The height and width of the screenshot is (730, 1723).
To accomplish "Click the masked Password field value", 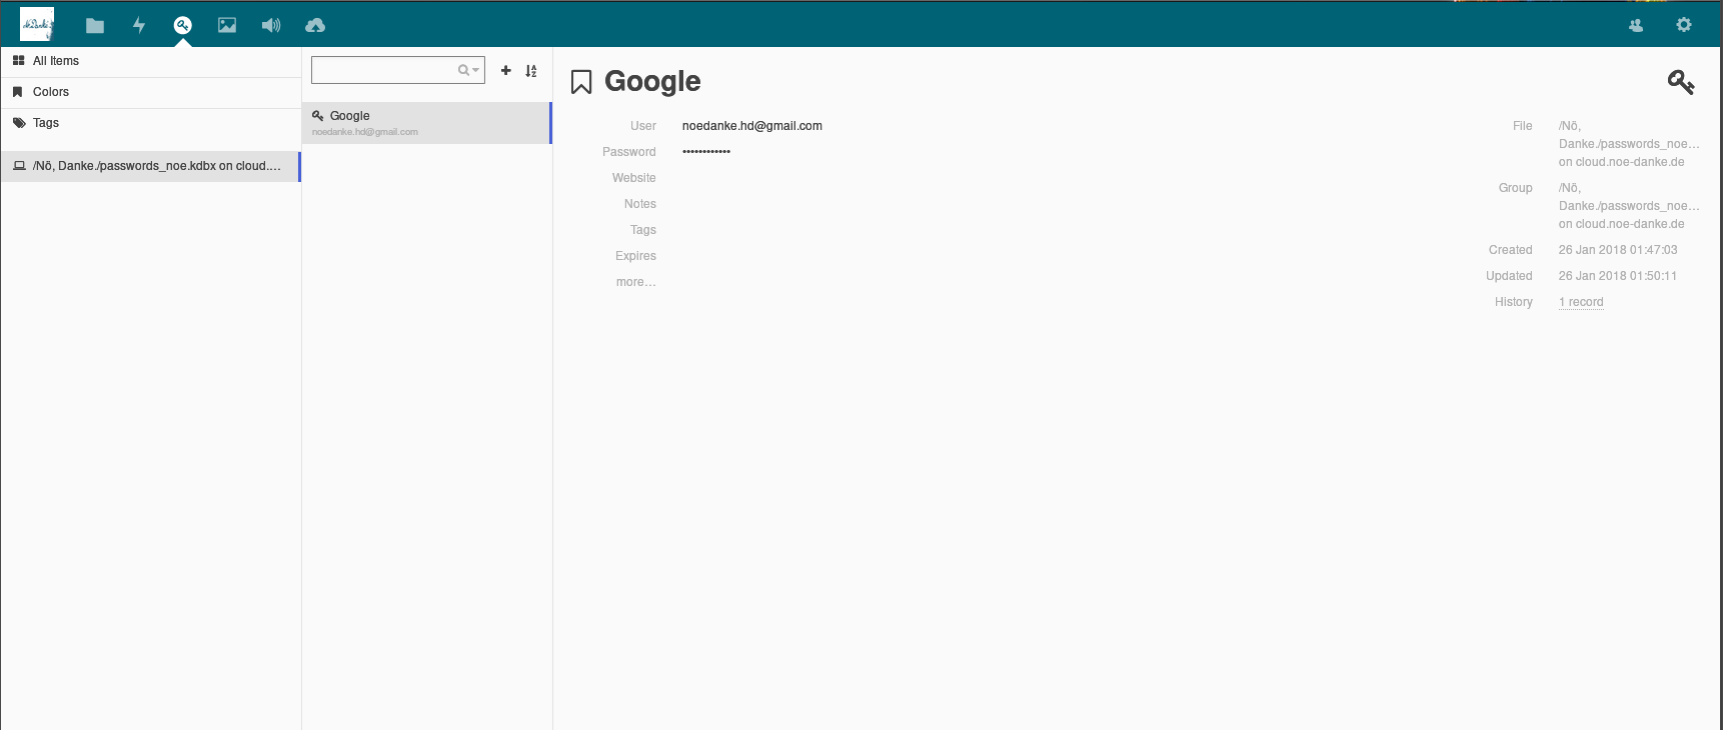I will (706, 152).
